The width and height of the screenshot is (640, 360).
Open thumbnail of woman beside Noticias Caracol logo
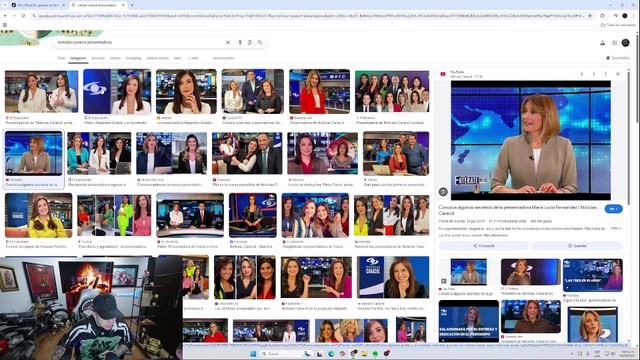[x=393, y=277]
